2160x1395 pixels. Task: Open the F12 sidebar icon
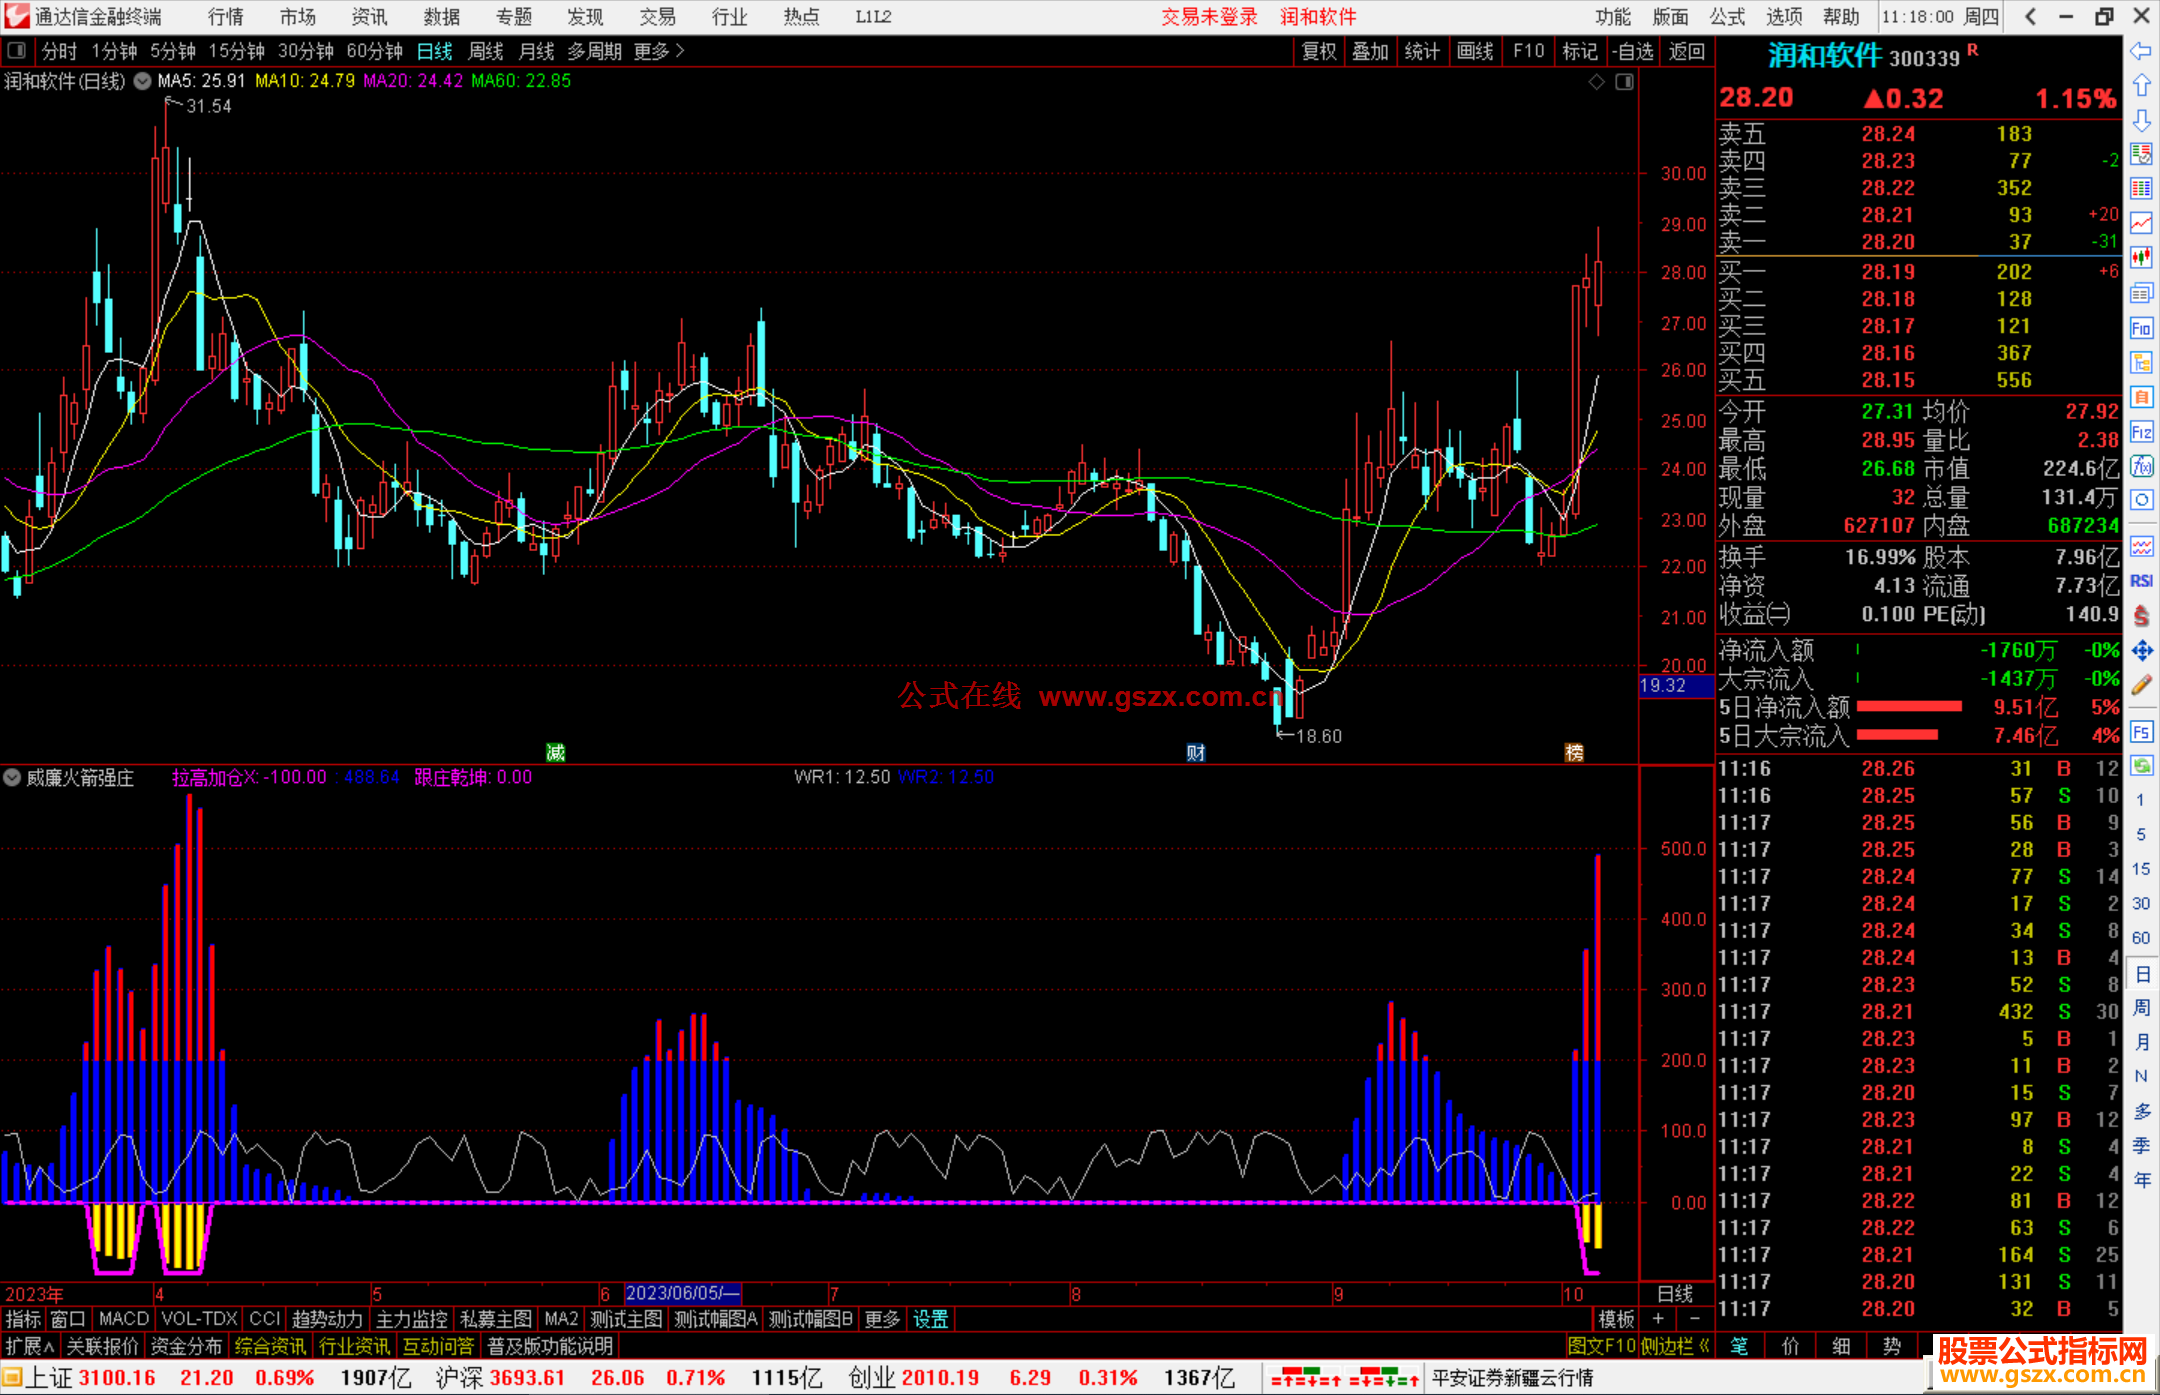pyautogui.click(x=2141, y=432)
